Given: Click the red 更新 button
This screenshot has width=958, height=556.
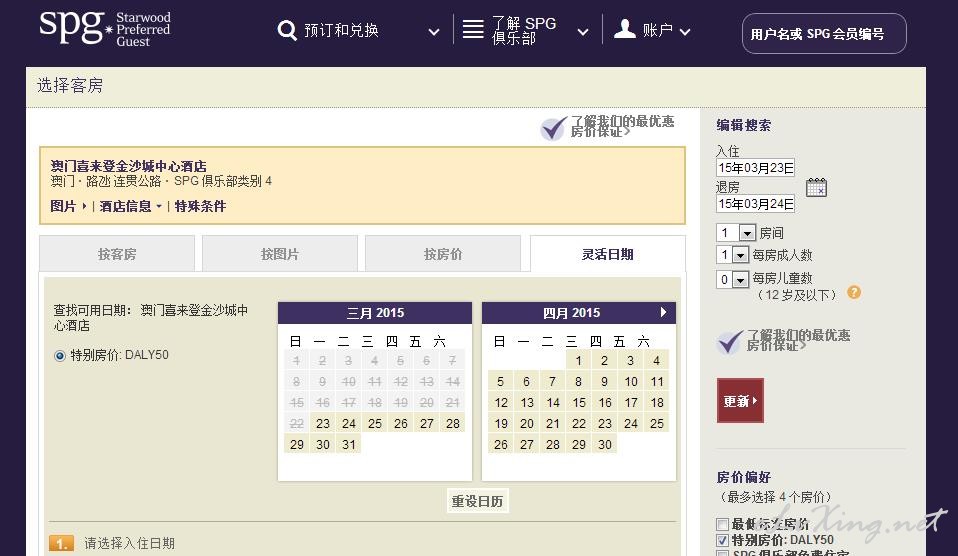Looking at the screenshot, I should click(x=740, y=401).
